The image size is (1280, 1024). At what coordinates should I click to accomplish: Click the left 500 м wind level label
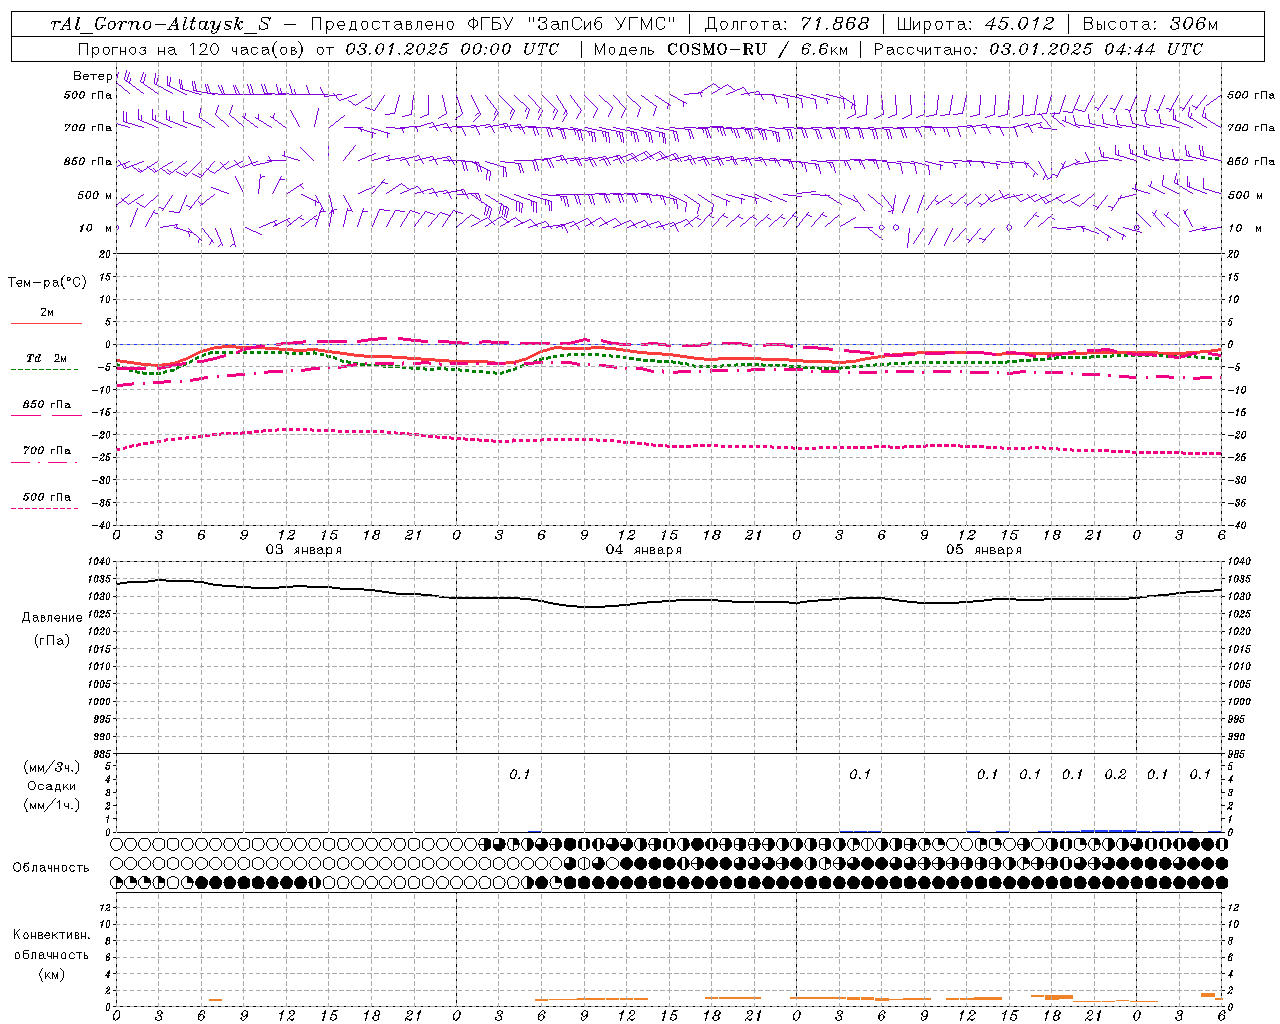95,195
